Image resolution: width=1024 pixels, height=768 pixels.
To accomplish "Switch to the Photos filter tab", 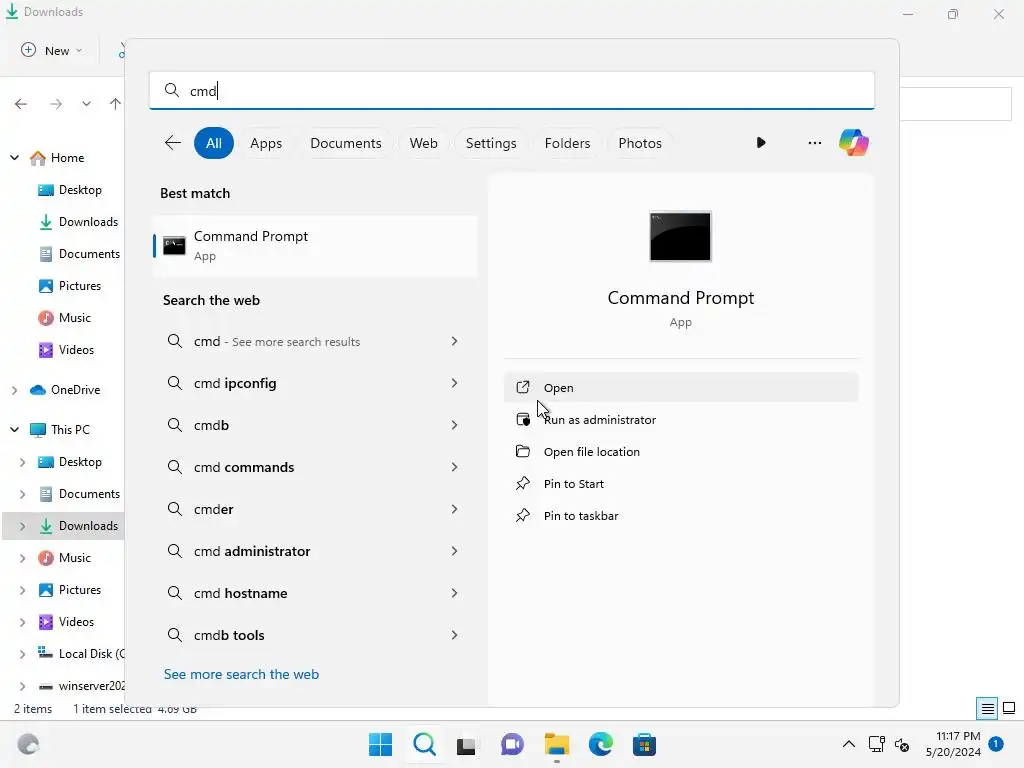I will 640,143.
